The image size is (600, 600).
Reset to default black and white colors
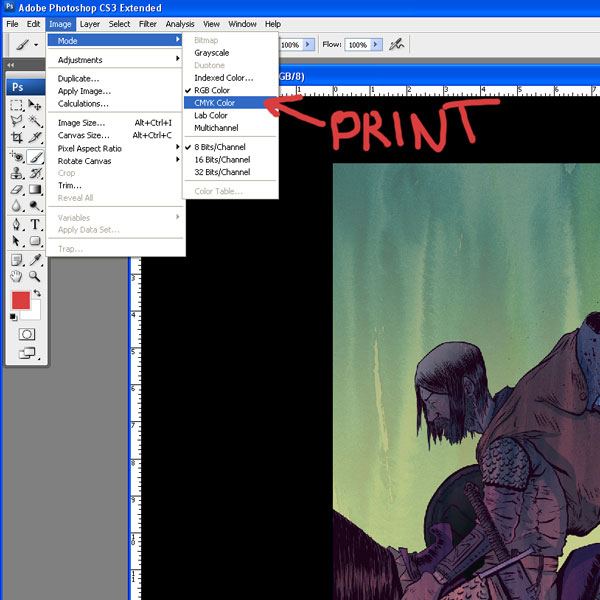[x=13, y=317]
